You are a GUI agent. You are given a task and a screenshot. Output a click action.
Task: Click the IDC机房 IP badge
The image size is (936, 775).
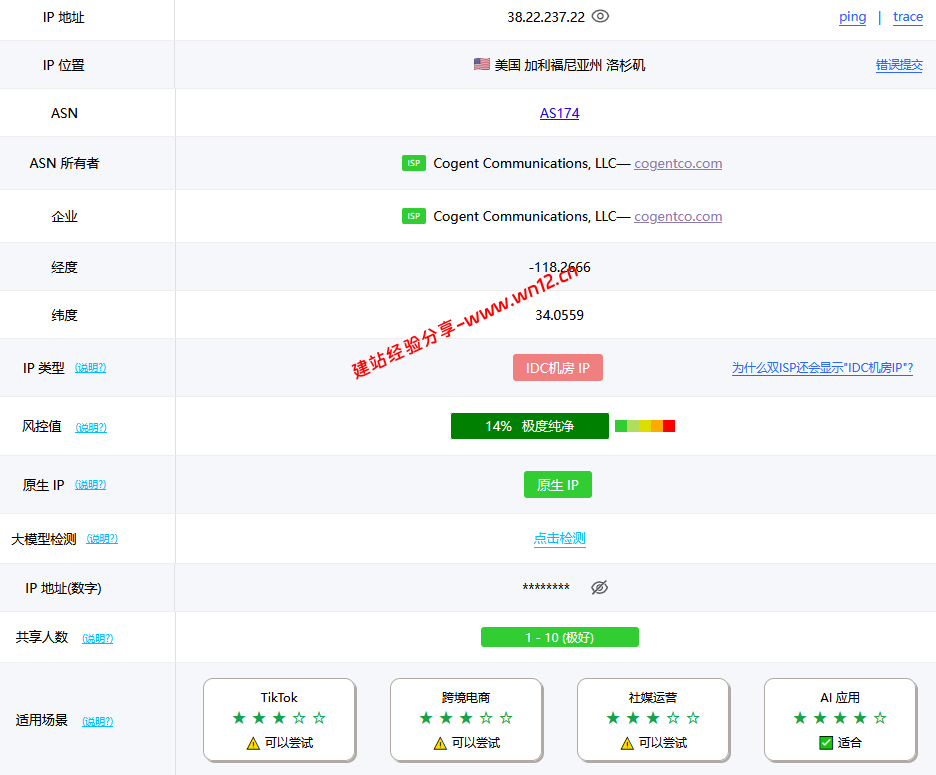pos(558,368)
